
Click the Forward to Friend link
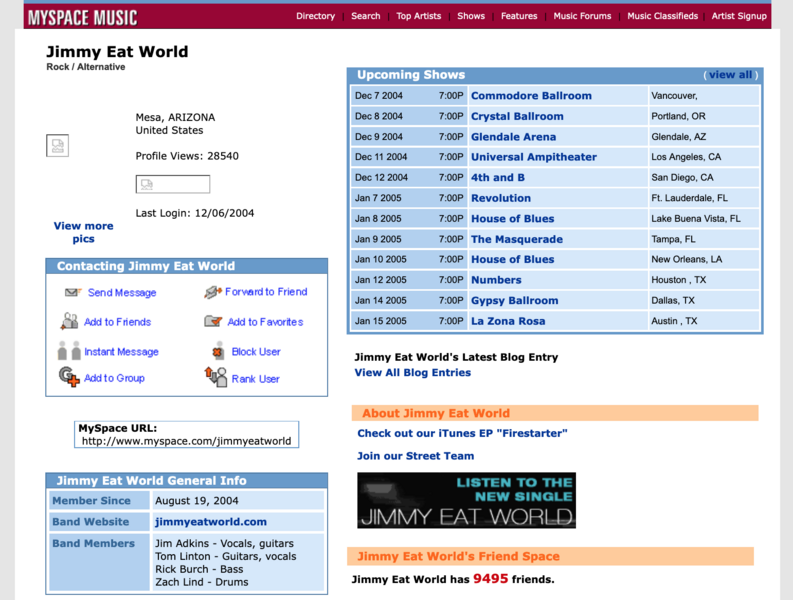[266, 292]
